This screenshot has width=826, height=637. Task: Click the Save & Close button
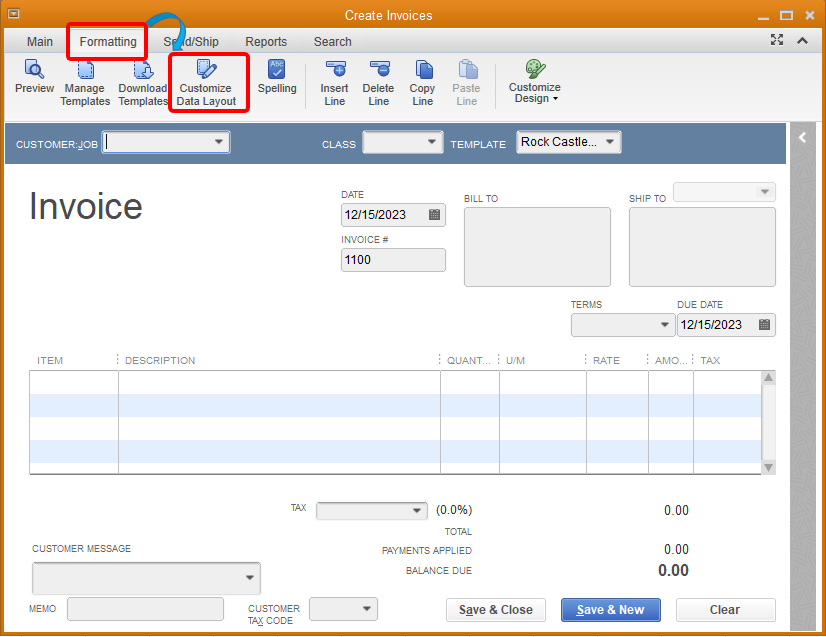tap(495, 609)
